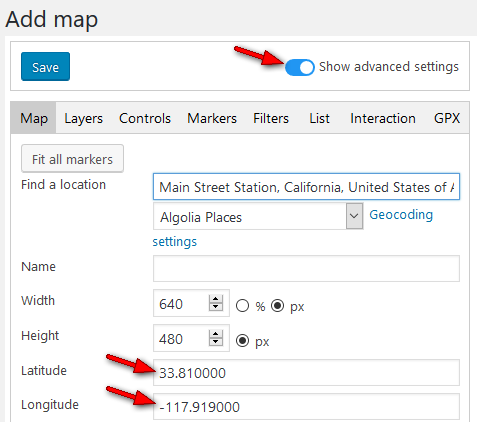Screen dimensions: 477x422
Task: Click the Find a location search field
Action: pos(306,187)
